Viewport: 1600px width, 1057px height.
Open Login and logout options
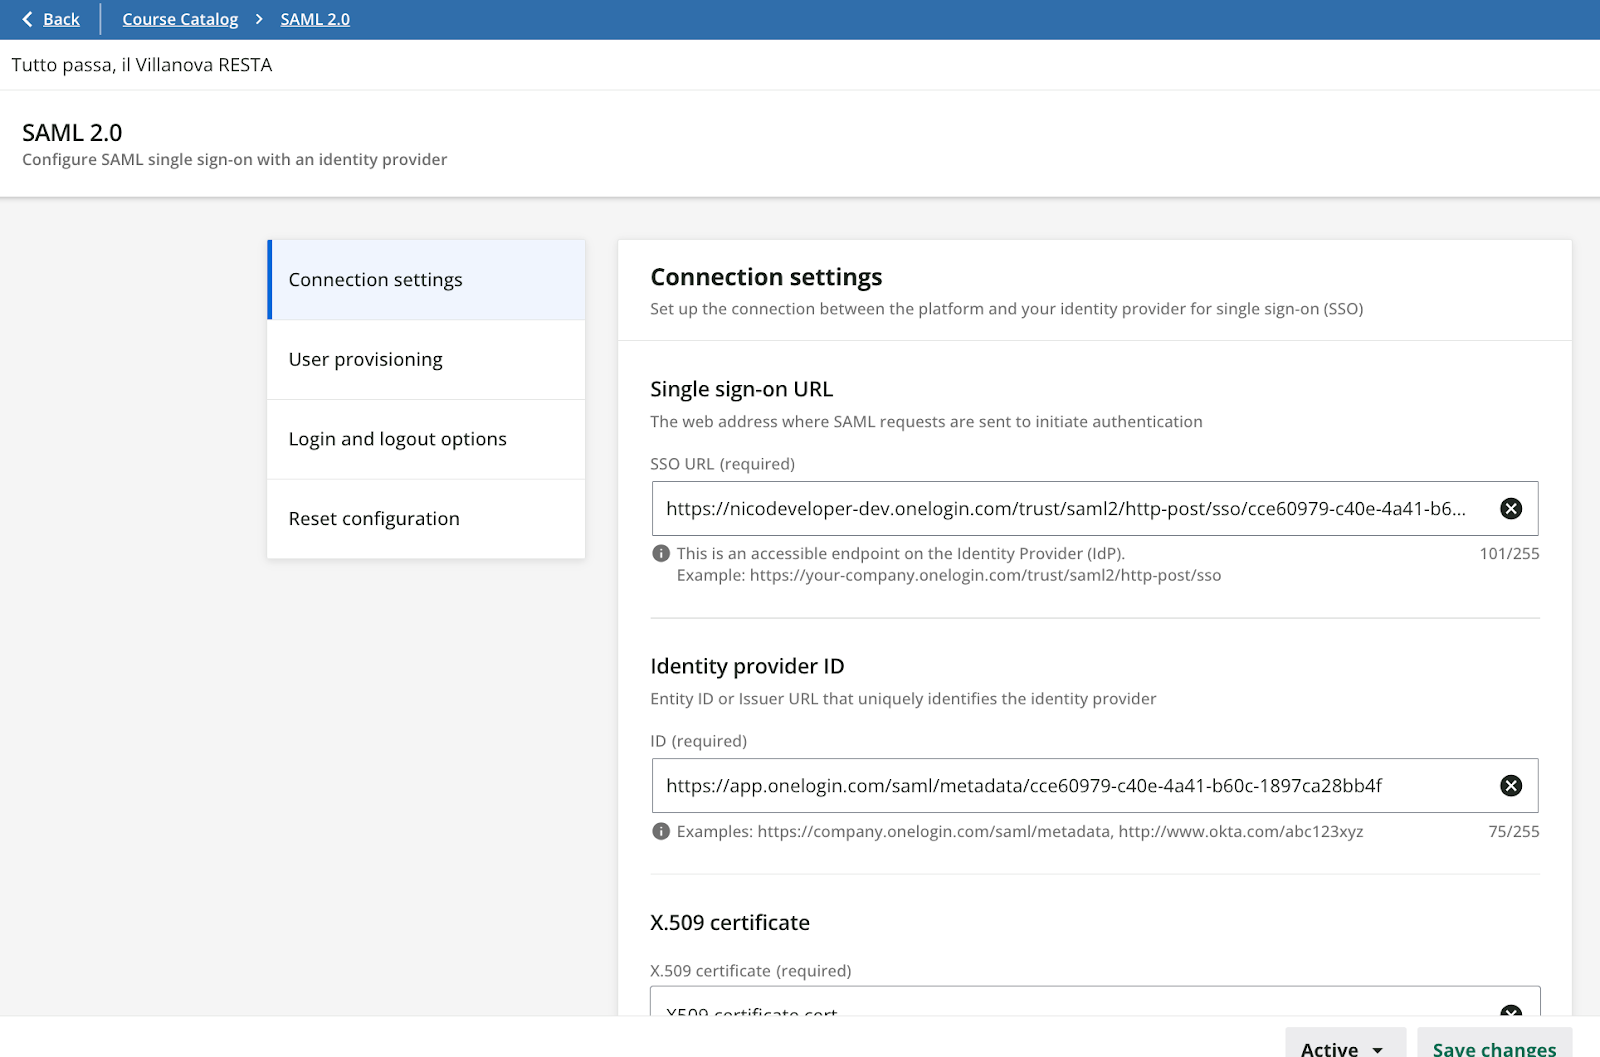click(427, 439)
